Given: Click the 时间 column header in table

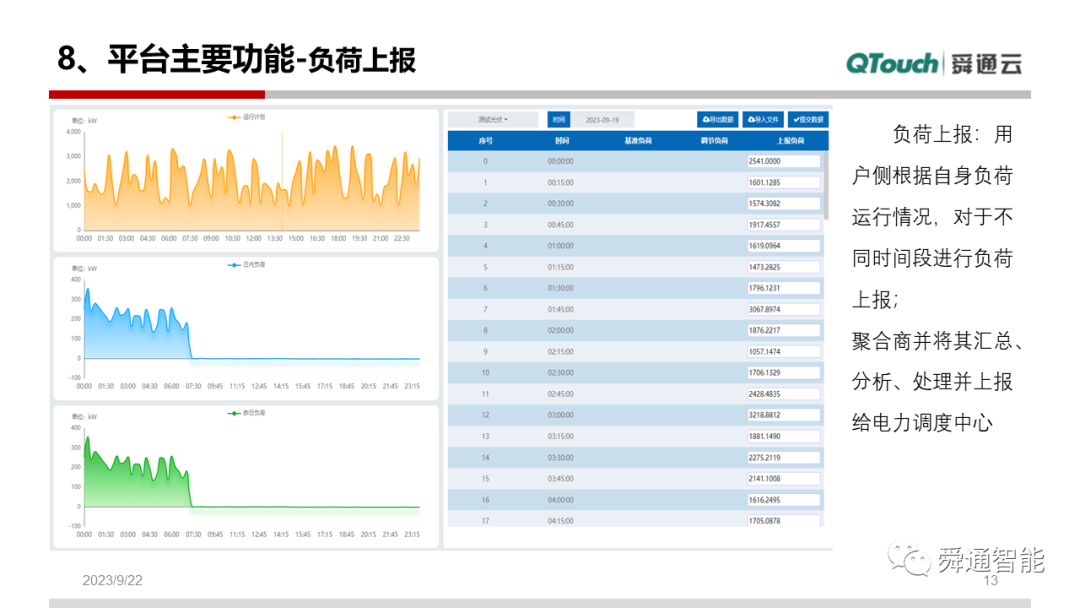Looking at the screenshot, I should click(x=562, y=140).
